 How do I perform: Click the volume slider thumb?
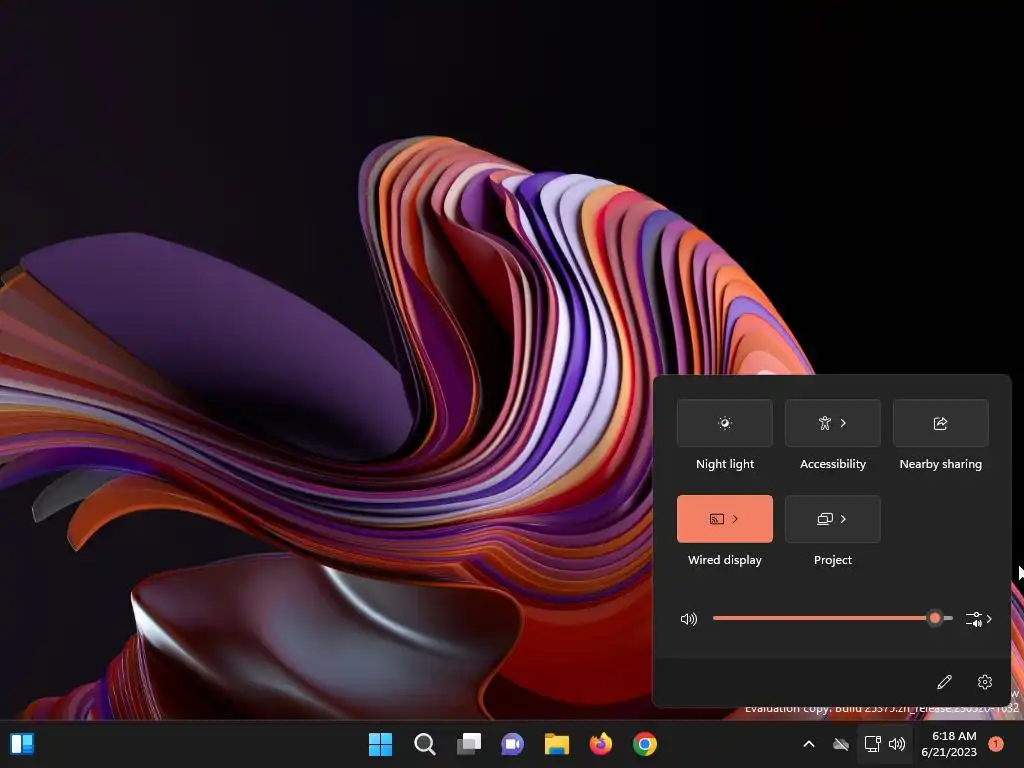pos(935,618)
